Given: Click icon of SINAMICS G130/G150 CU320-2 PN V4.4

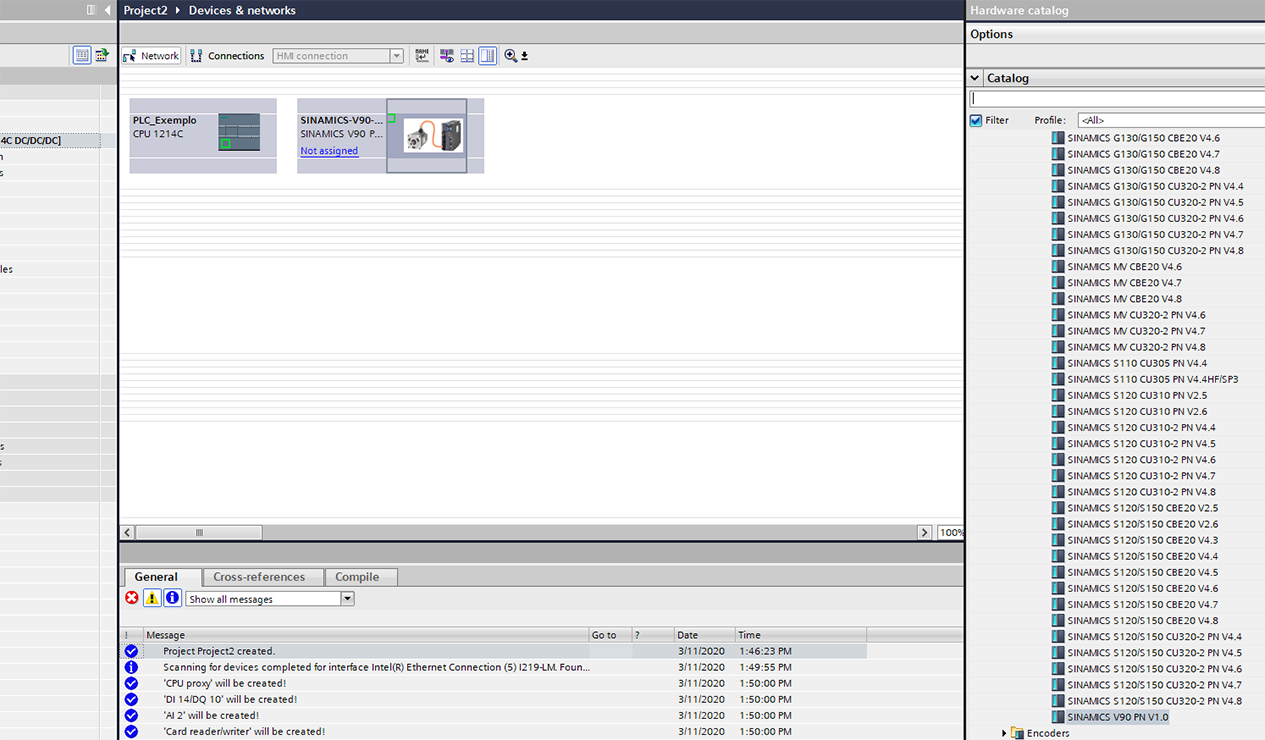Looking at the screenshot, I should (x=1058, y=186).
